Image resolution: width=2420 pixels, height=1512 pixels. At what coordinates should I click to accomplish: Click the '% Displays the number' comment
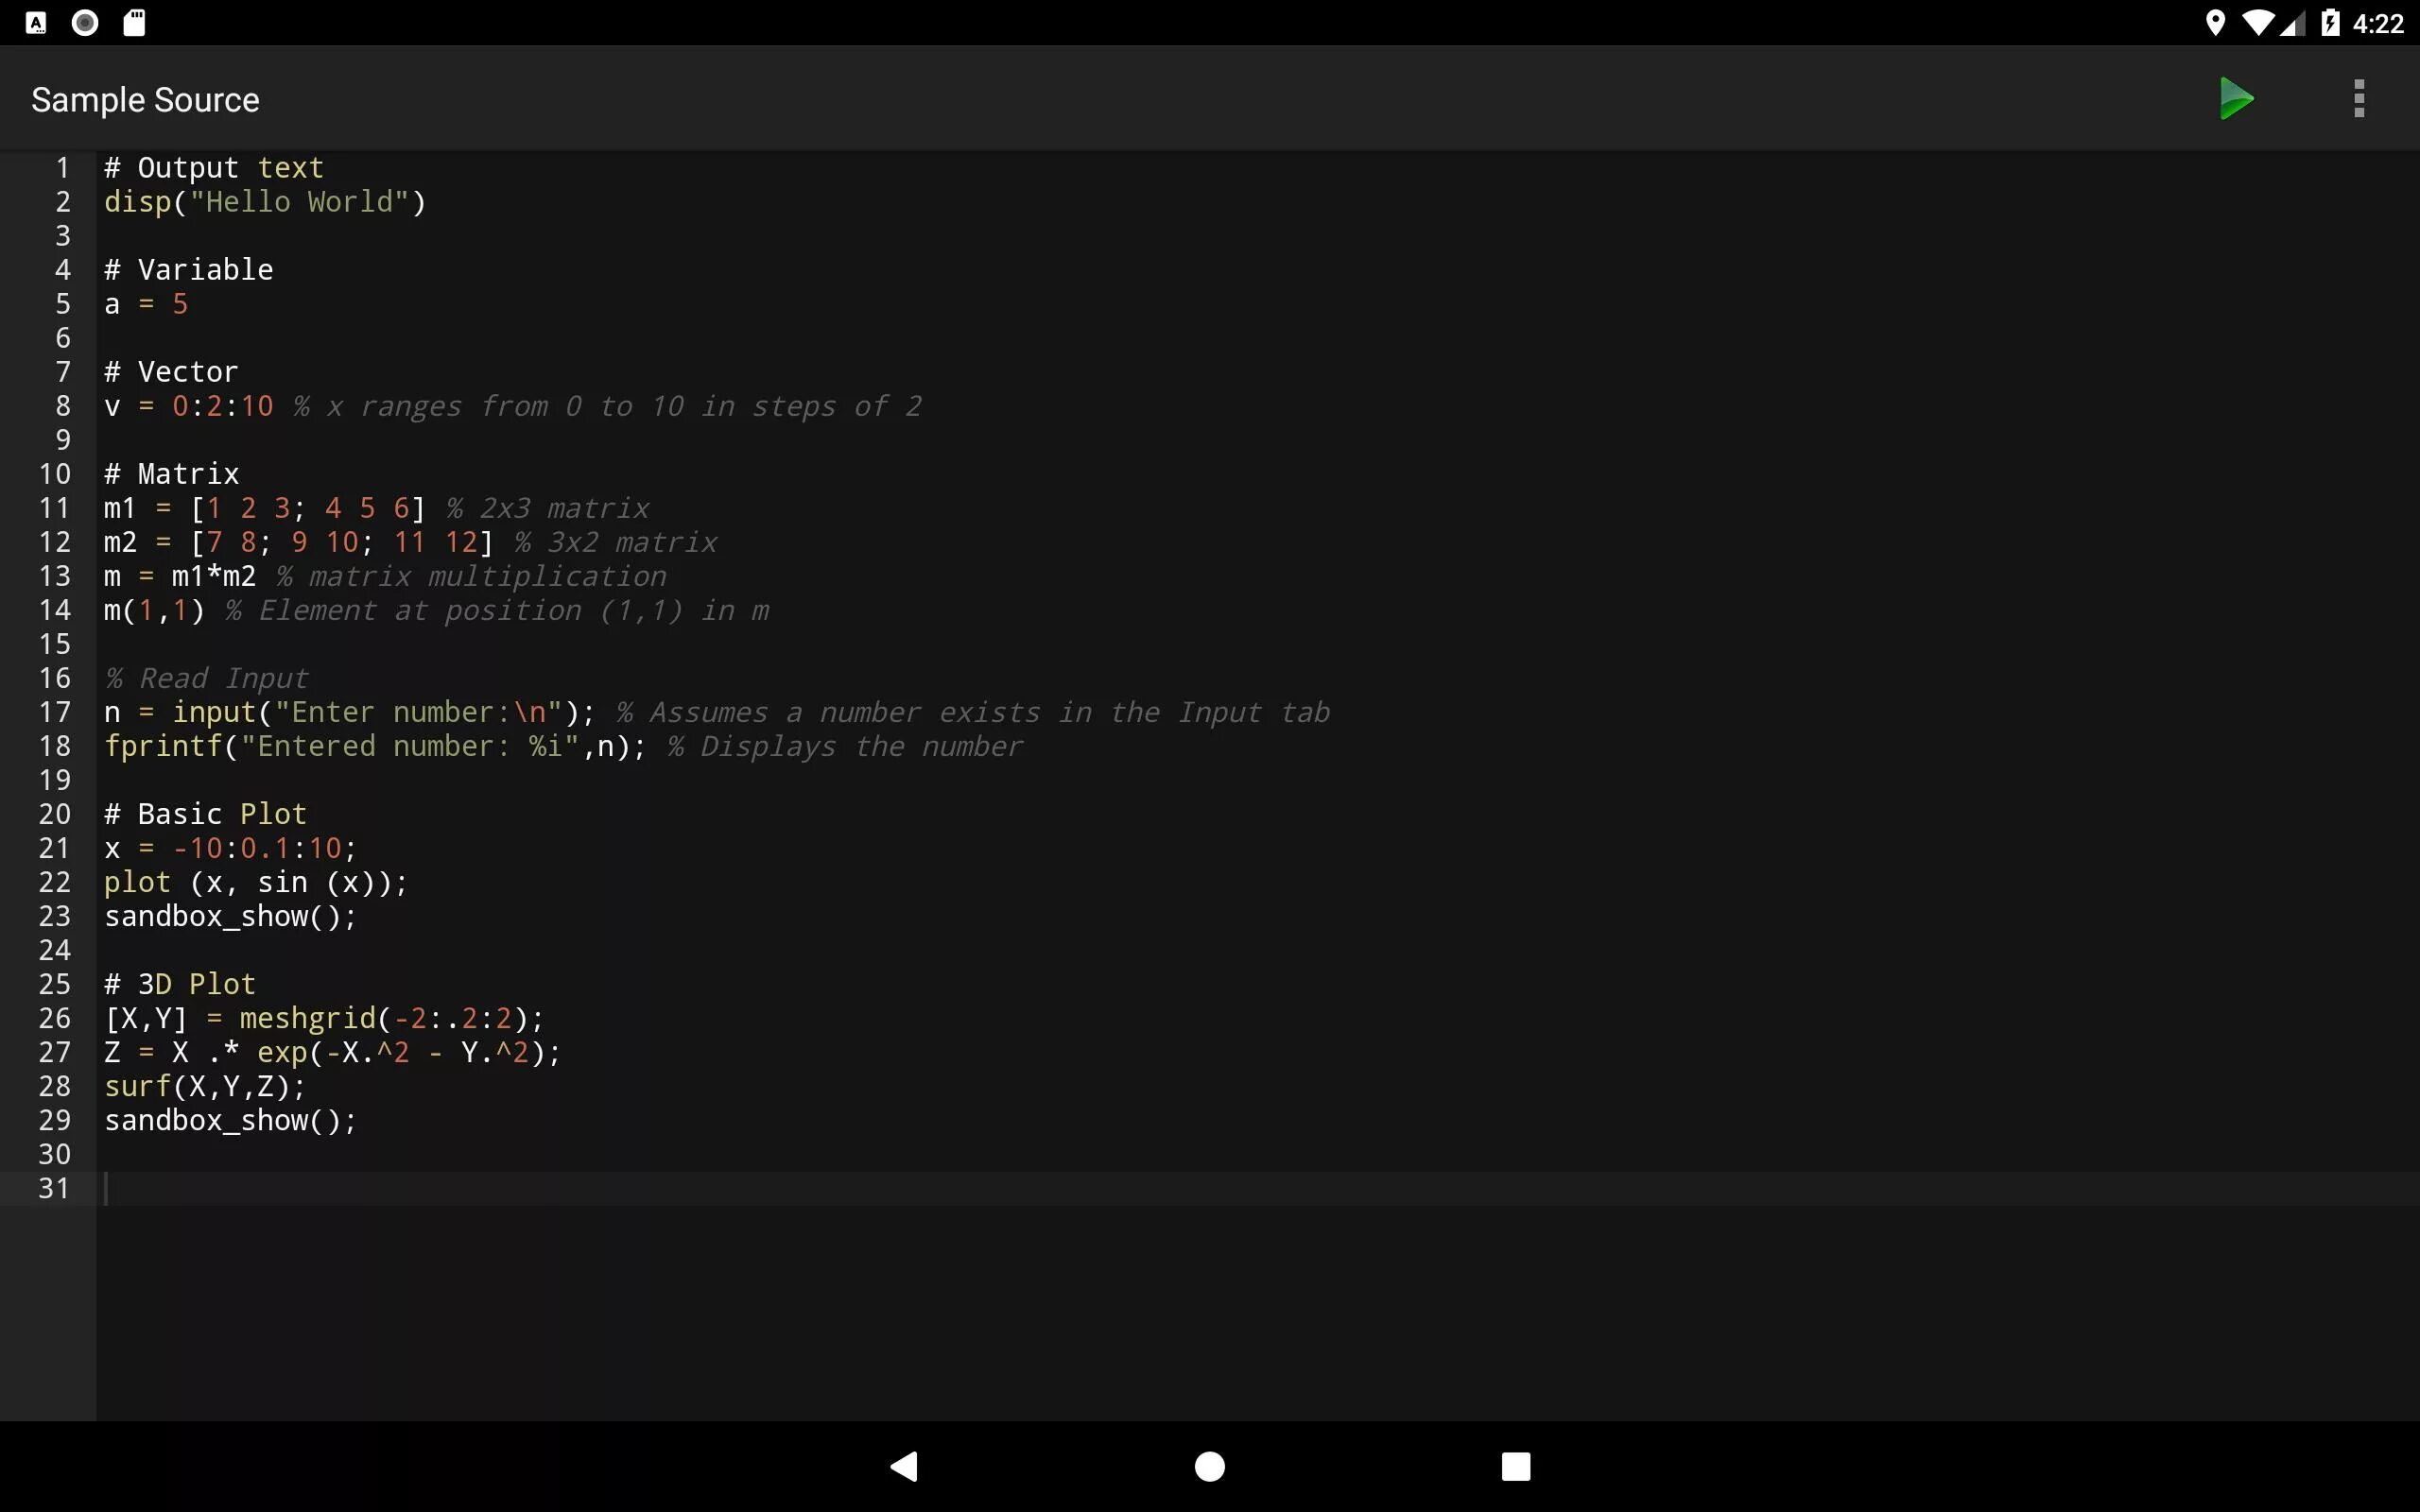point(845,746)
